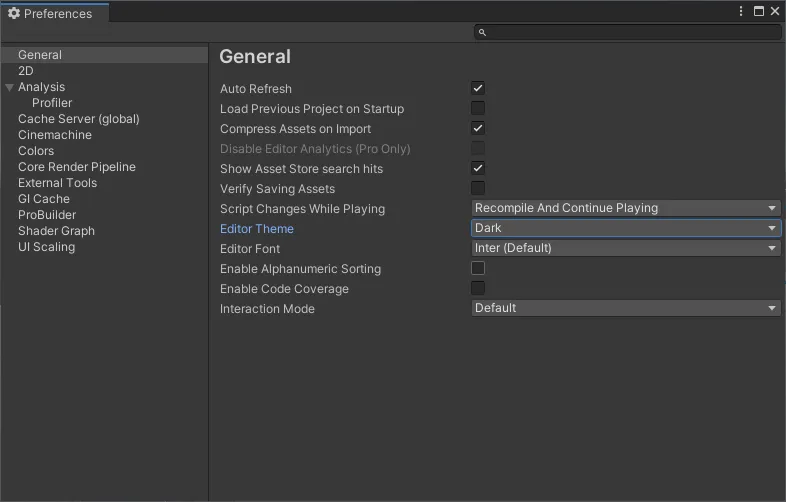Select the Preferences tab
This screenshot has height=502, width=786.
pyautogui.click(x=57, y=14)
